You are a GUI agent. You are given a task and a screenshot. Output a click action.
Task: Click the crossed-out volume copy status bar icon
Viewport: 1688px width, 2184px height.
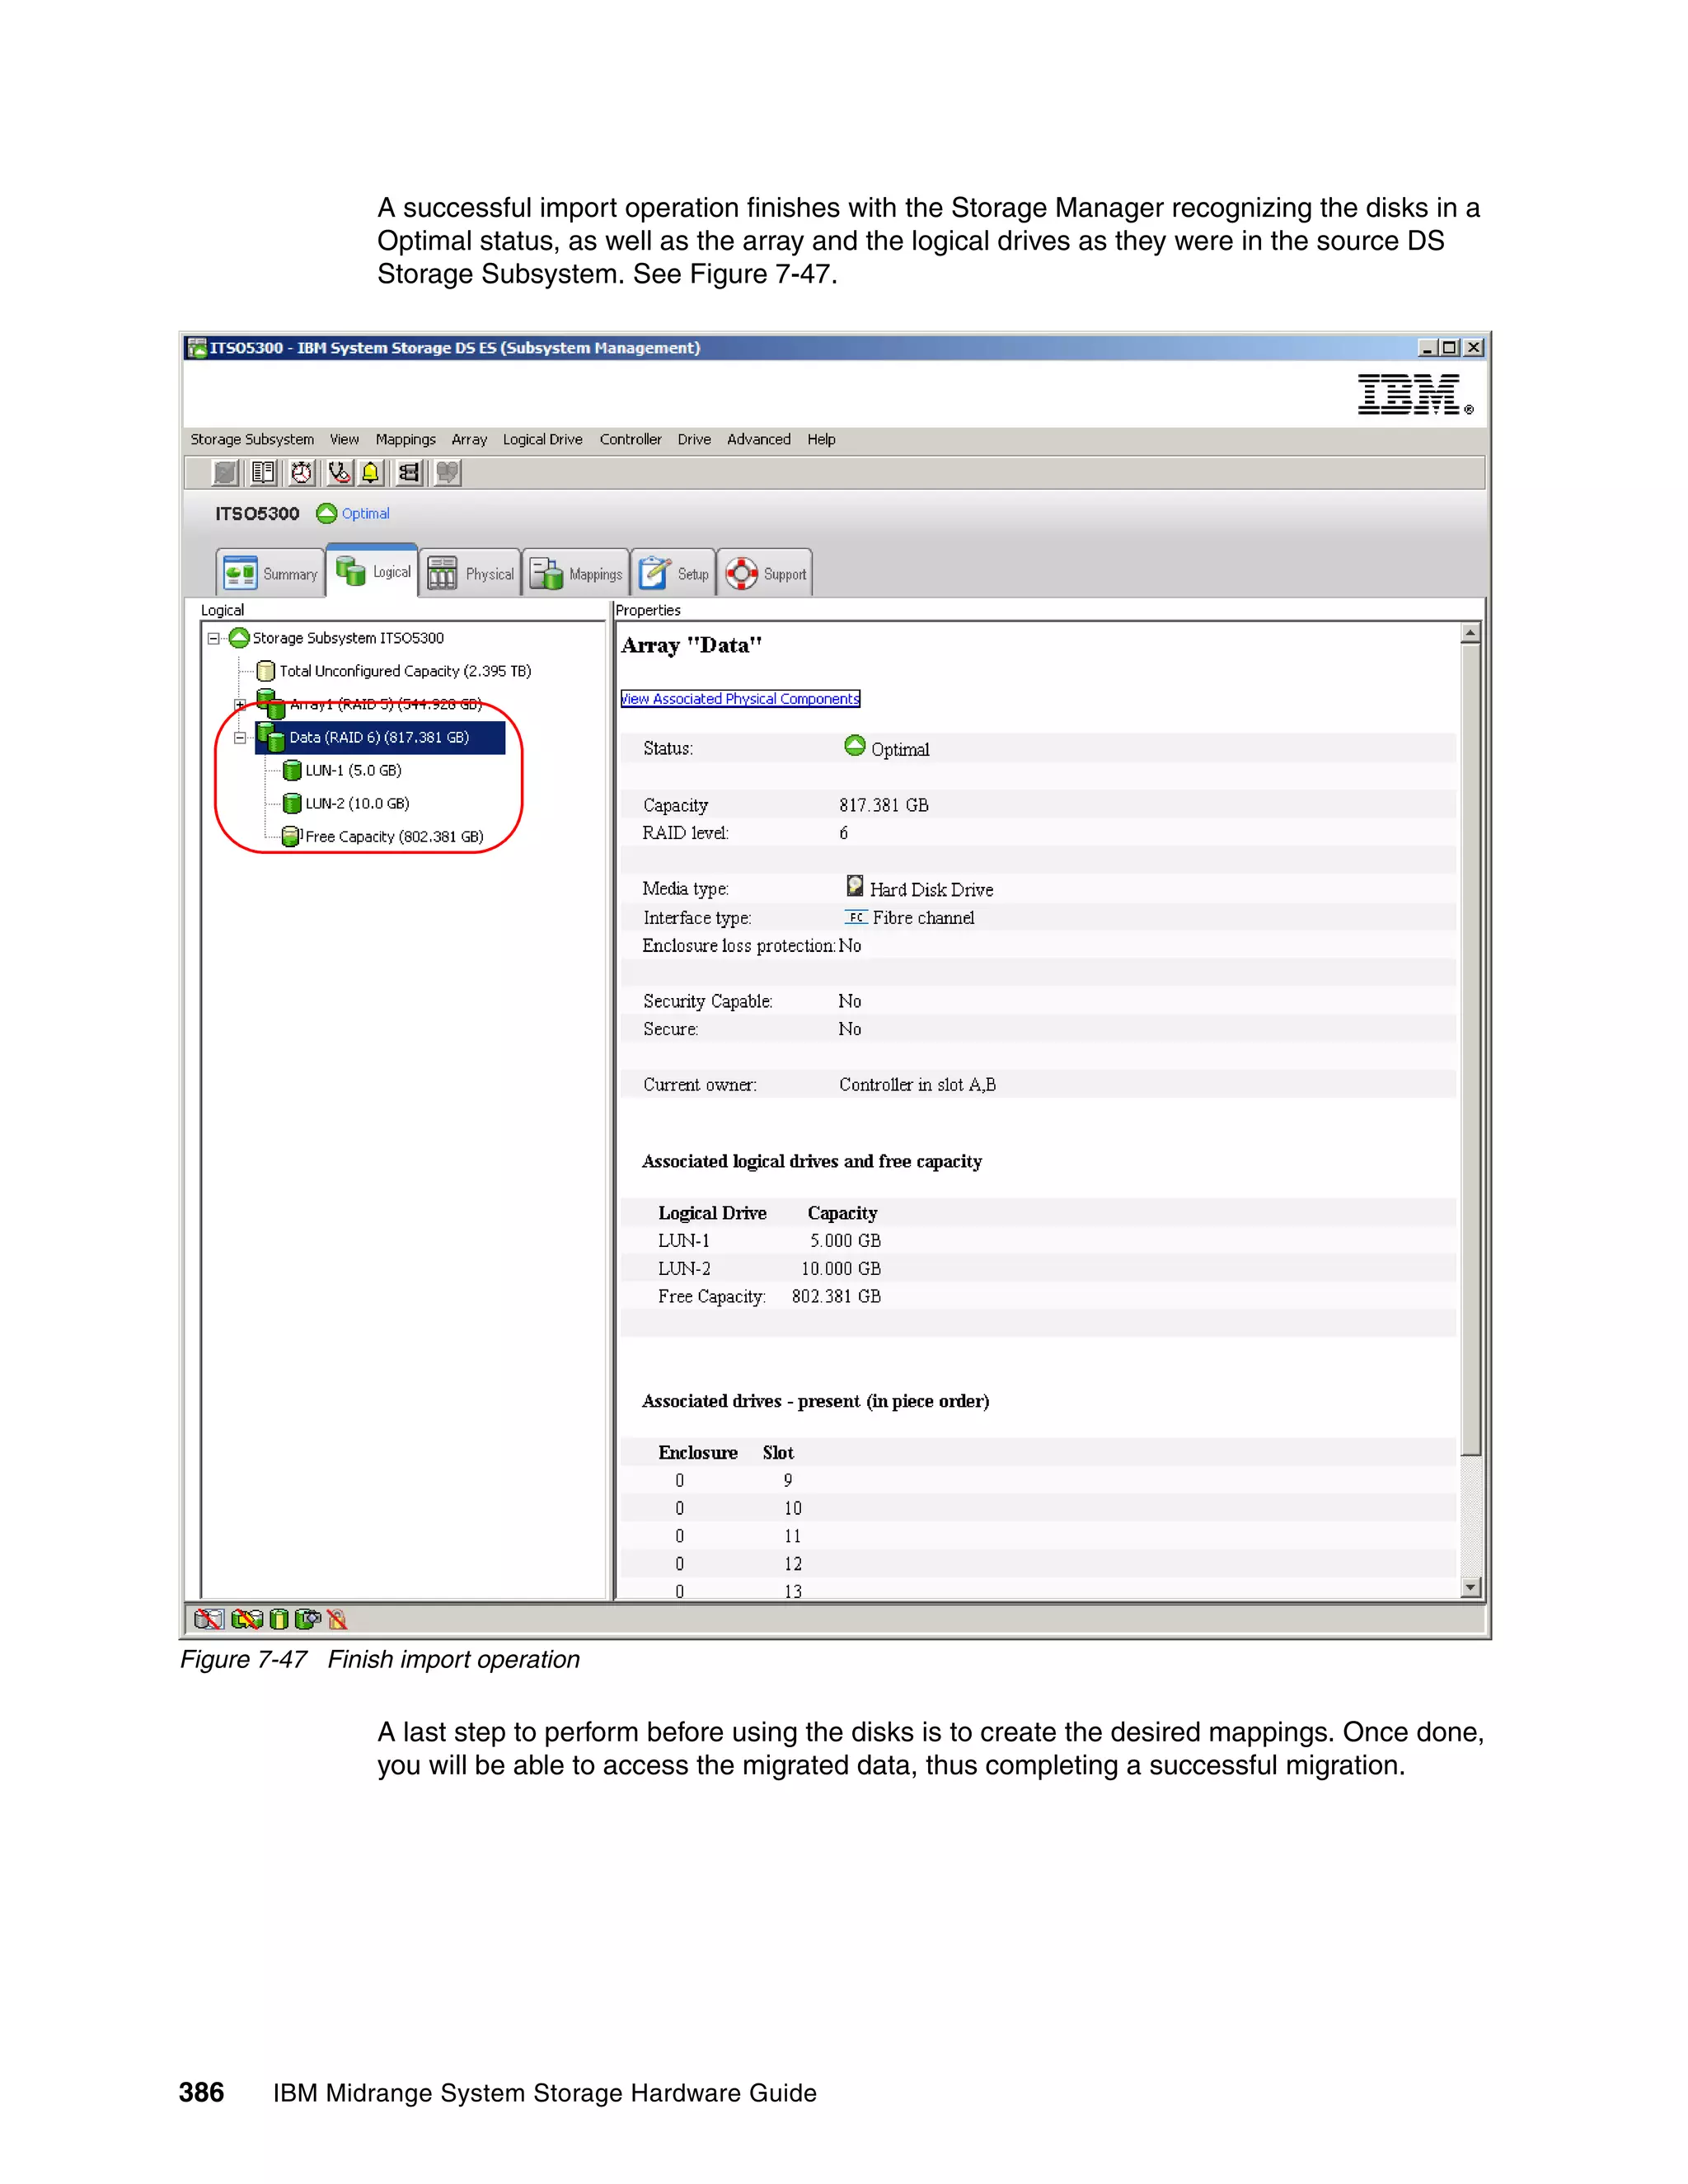click(247, 1619)
